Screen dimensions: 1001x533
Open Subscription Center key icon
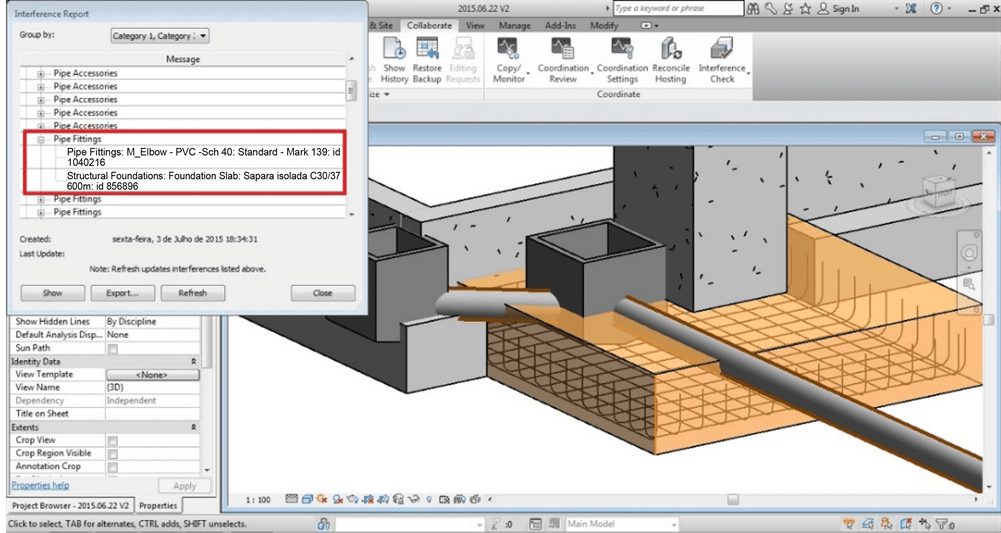(x=771, y=8)
